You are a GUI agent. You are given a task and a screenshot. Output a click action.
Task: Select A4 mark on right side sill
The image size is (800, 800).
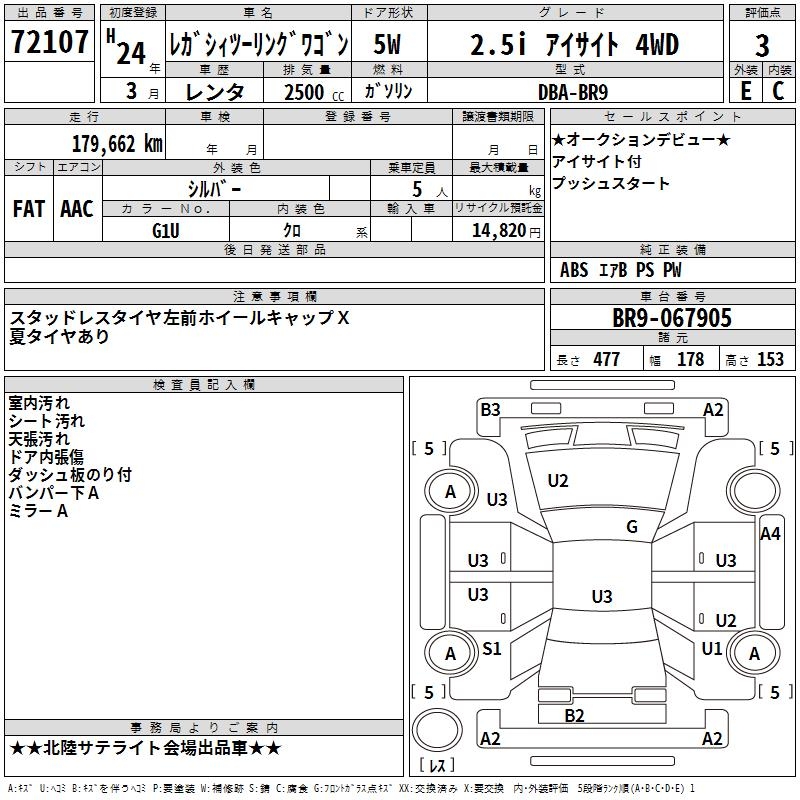[x=770, y=534]
